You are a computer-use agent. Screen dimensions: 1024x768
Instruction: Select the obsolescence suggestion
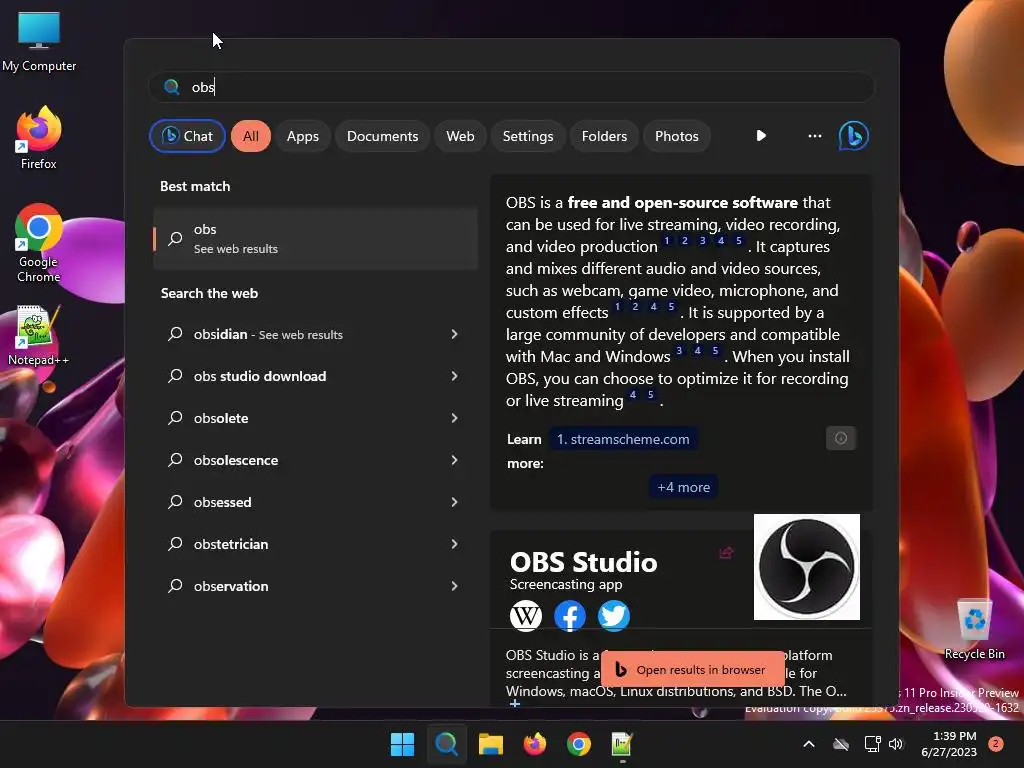[x=316, y=460]
